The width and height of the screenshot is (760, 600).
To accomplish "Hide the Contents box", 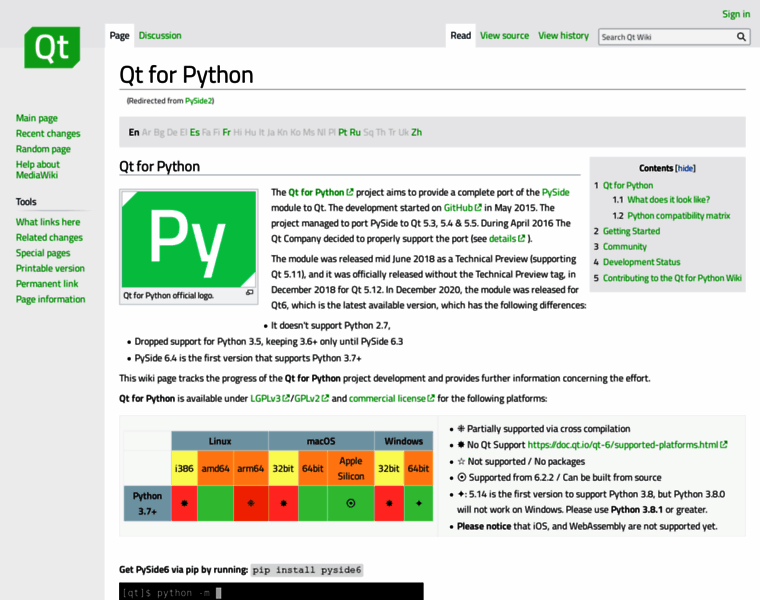I will pyautogui.click(x=685, y=168).
